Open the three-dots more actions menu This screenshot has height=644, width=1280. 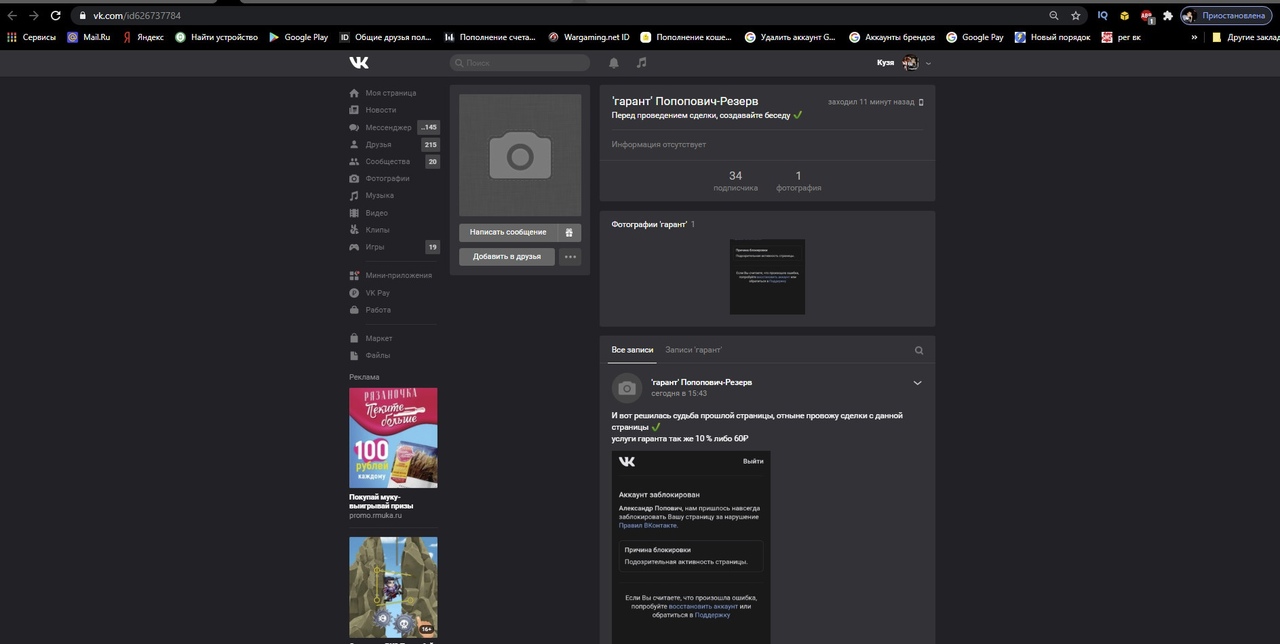pos(570,257)
